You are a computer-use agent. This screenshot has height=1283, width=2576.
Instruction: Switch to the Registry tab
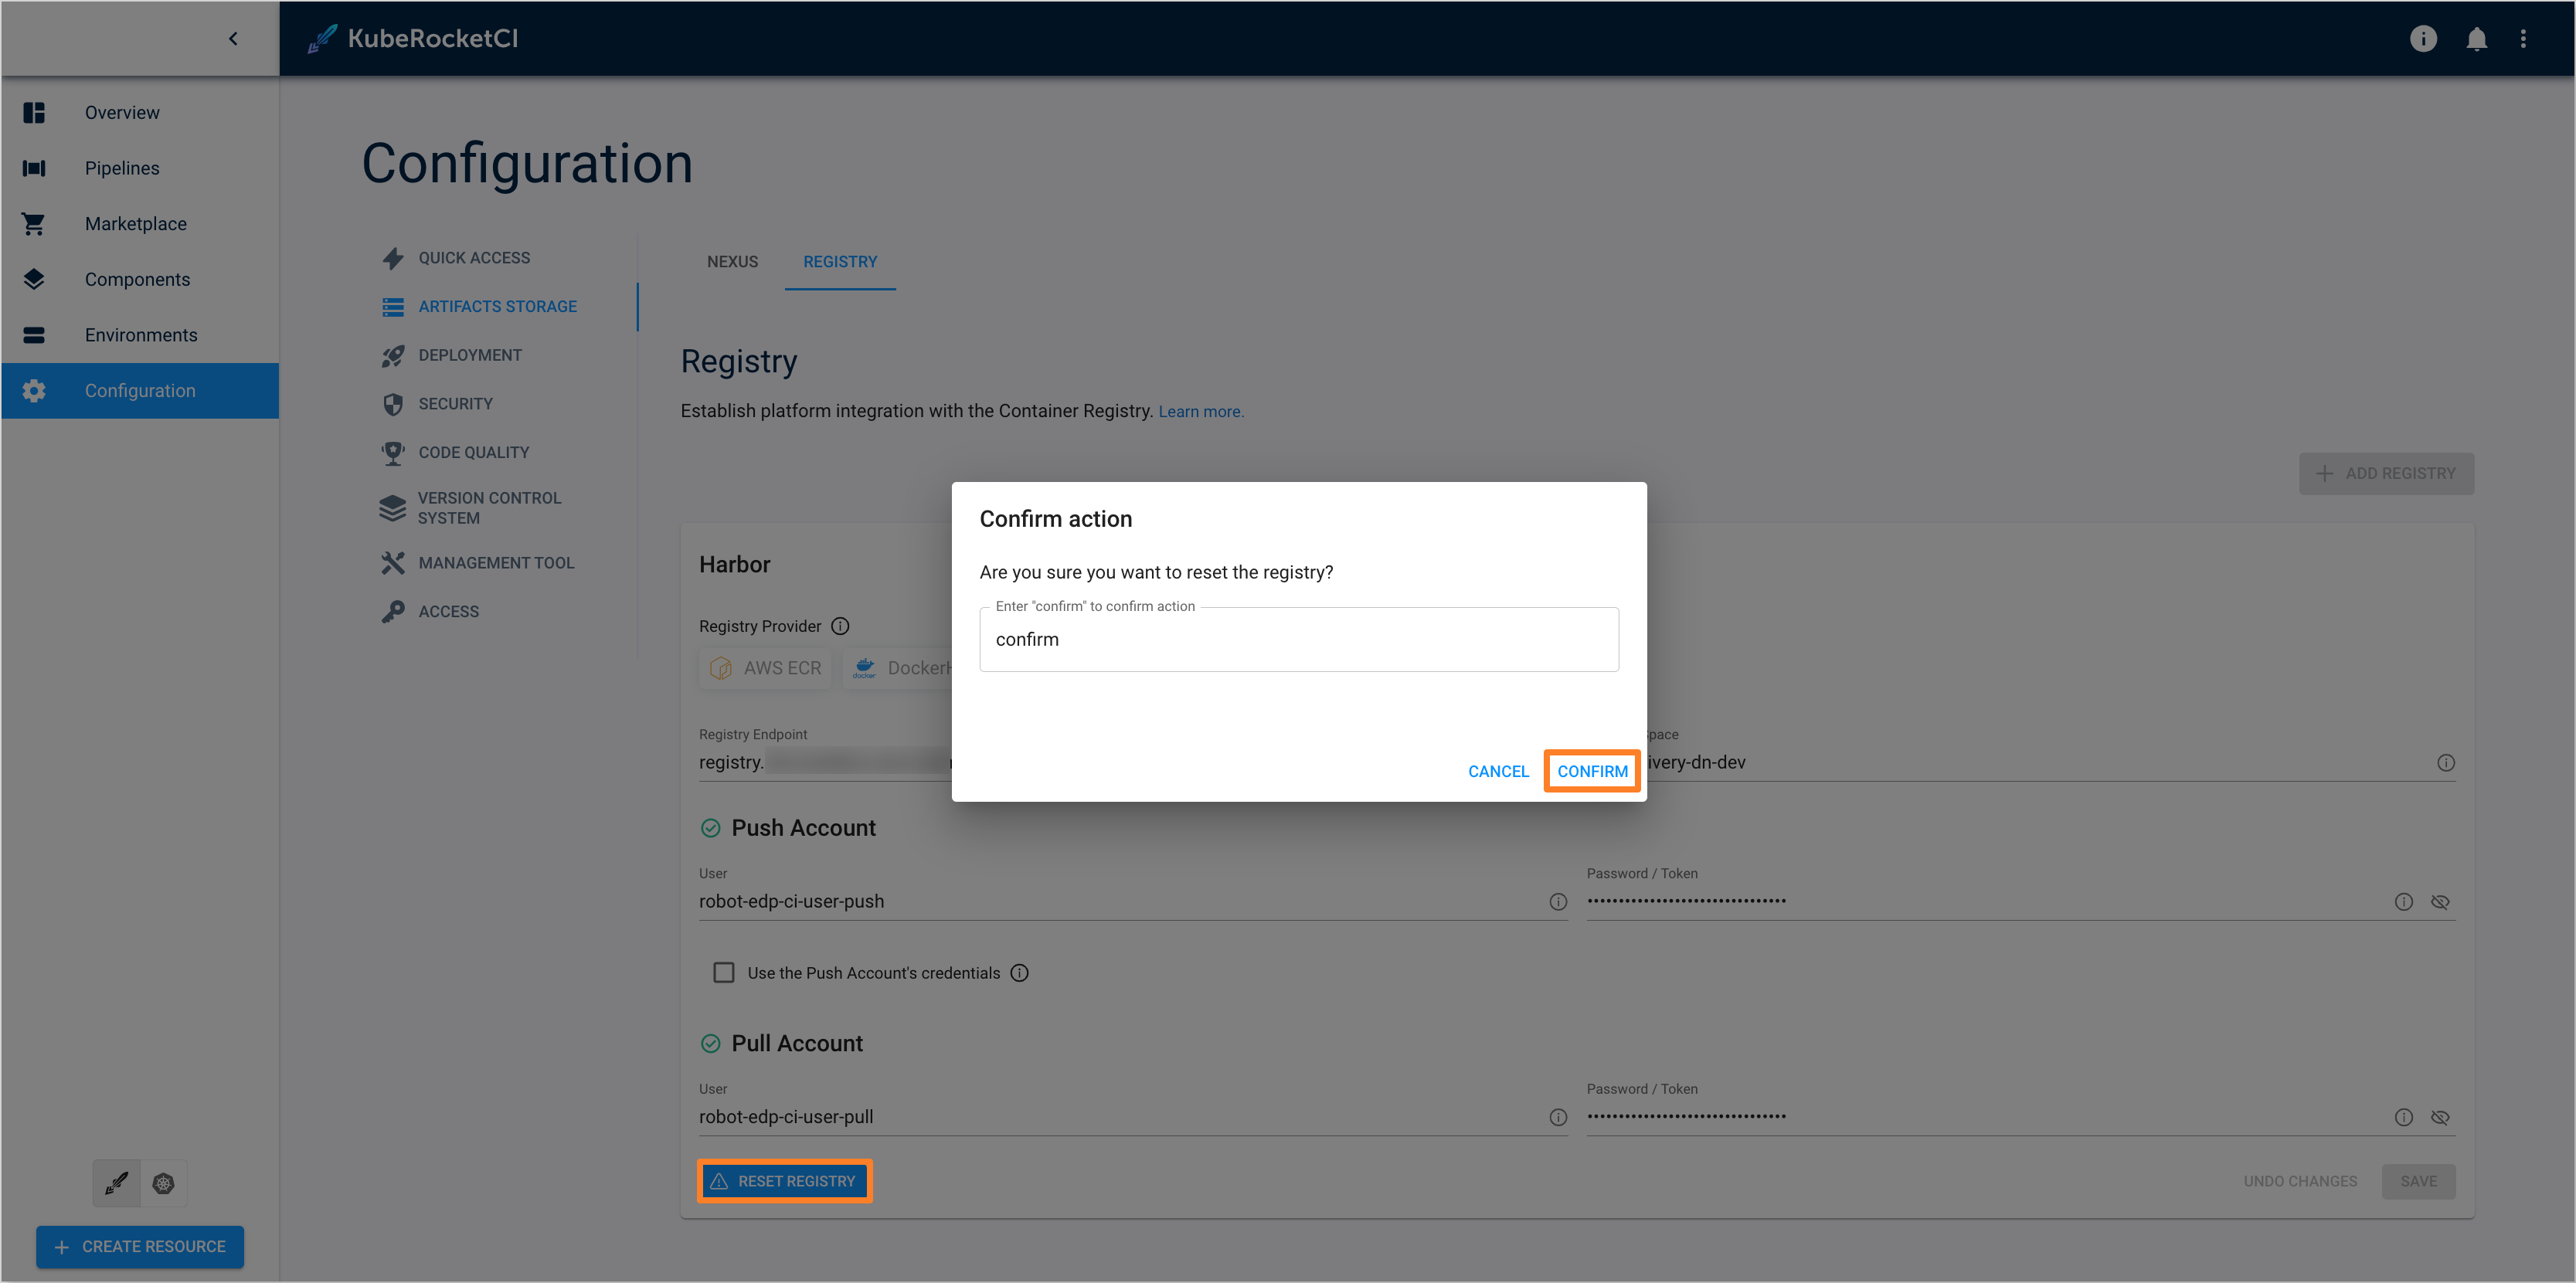click(840, 262)
